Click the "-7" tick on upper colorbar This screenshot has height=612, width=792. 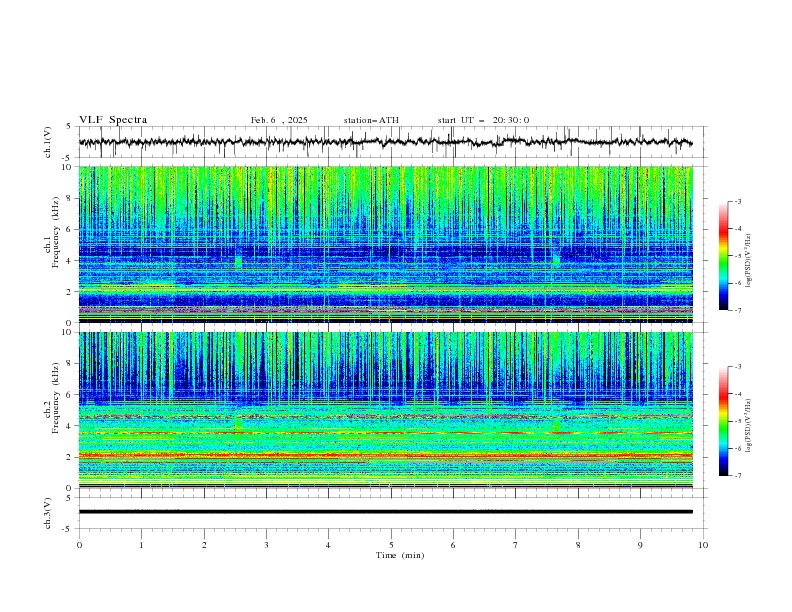pos(737,310)
